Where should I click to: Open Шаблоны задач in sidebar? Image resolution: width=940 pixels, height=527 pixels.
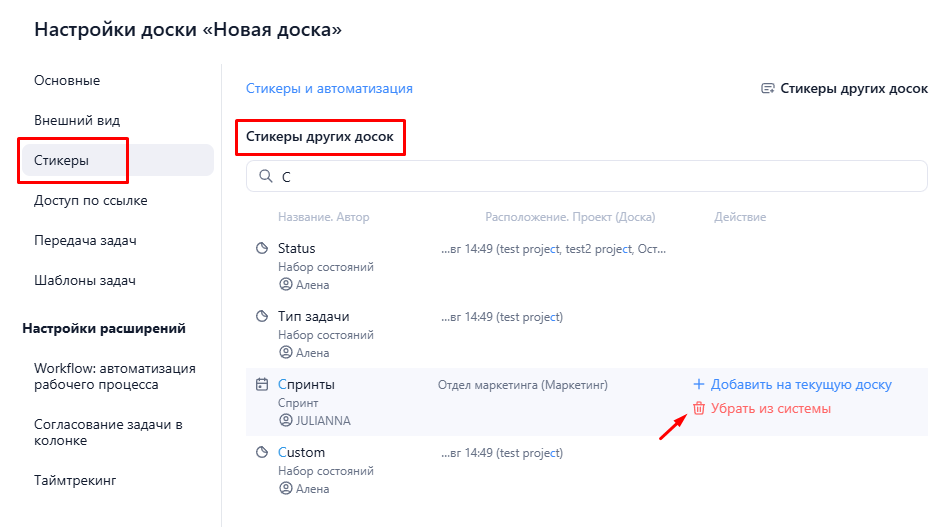[85, 280]
